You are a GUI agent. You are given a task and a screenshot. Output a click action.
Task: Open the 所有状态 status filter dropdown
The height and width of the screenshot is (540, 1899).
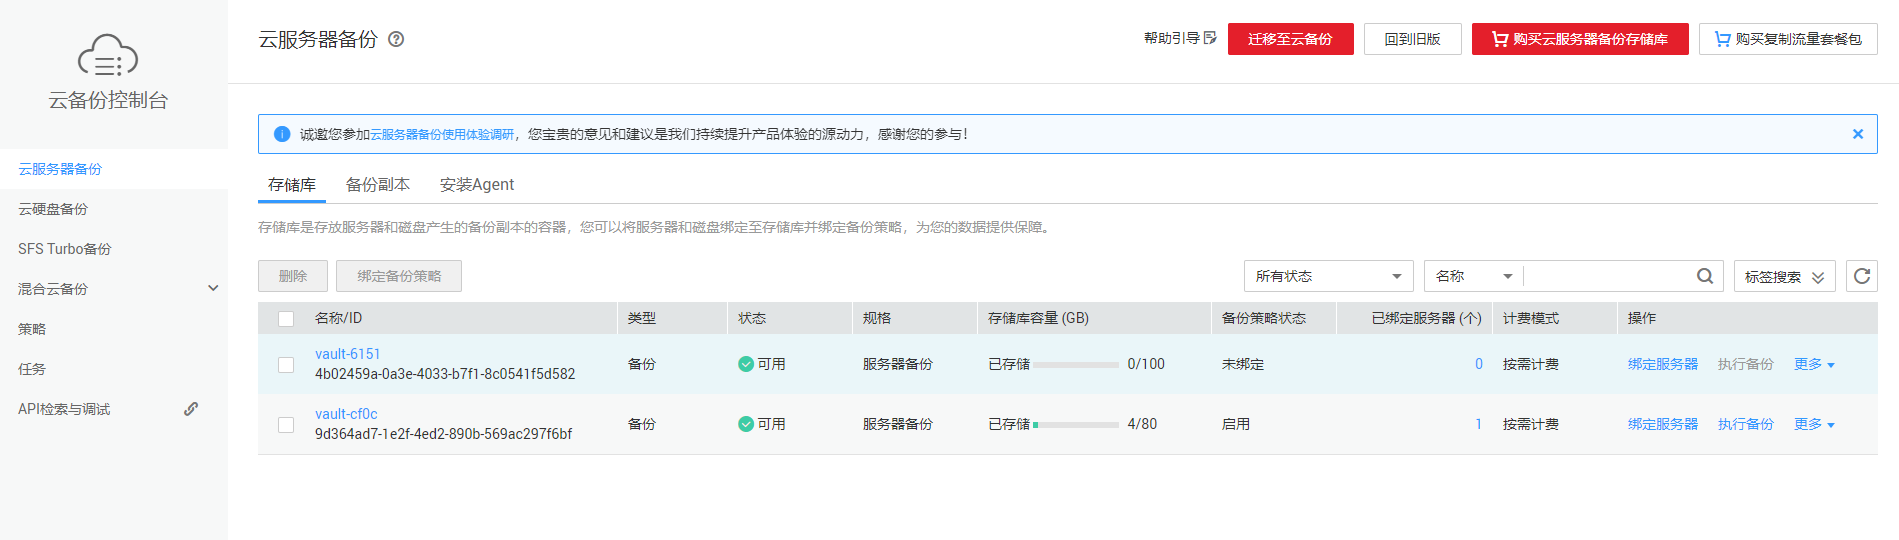coord(1328,276)
